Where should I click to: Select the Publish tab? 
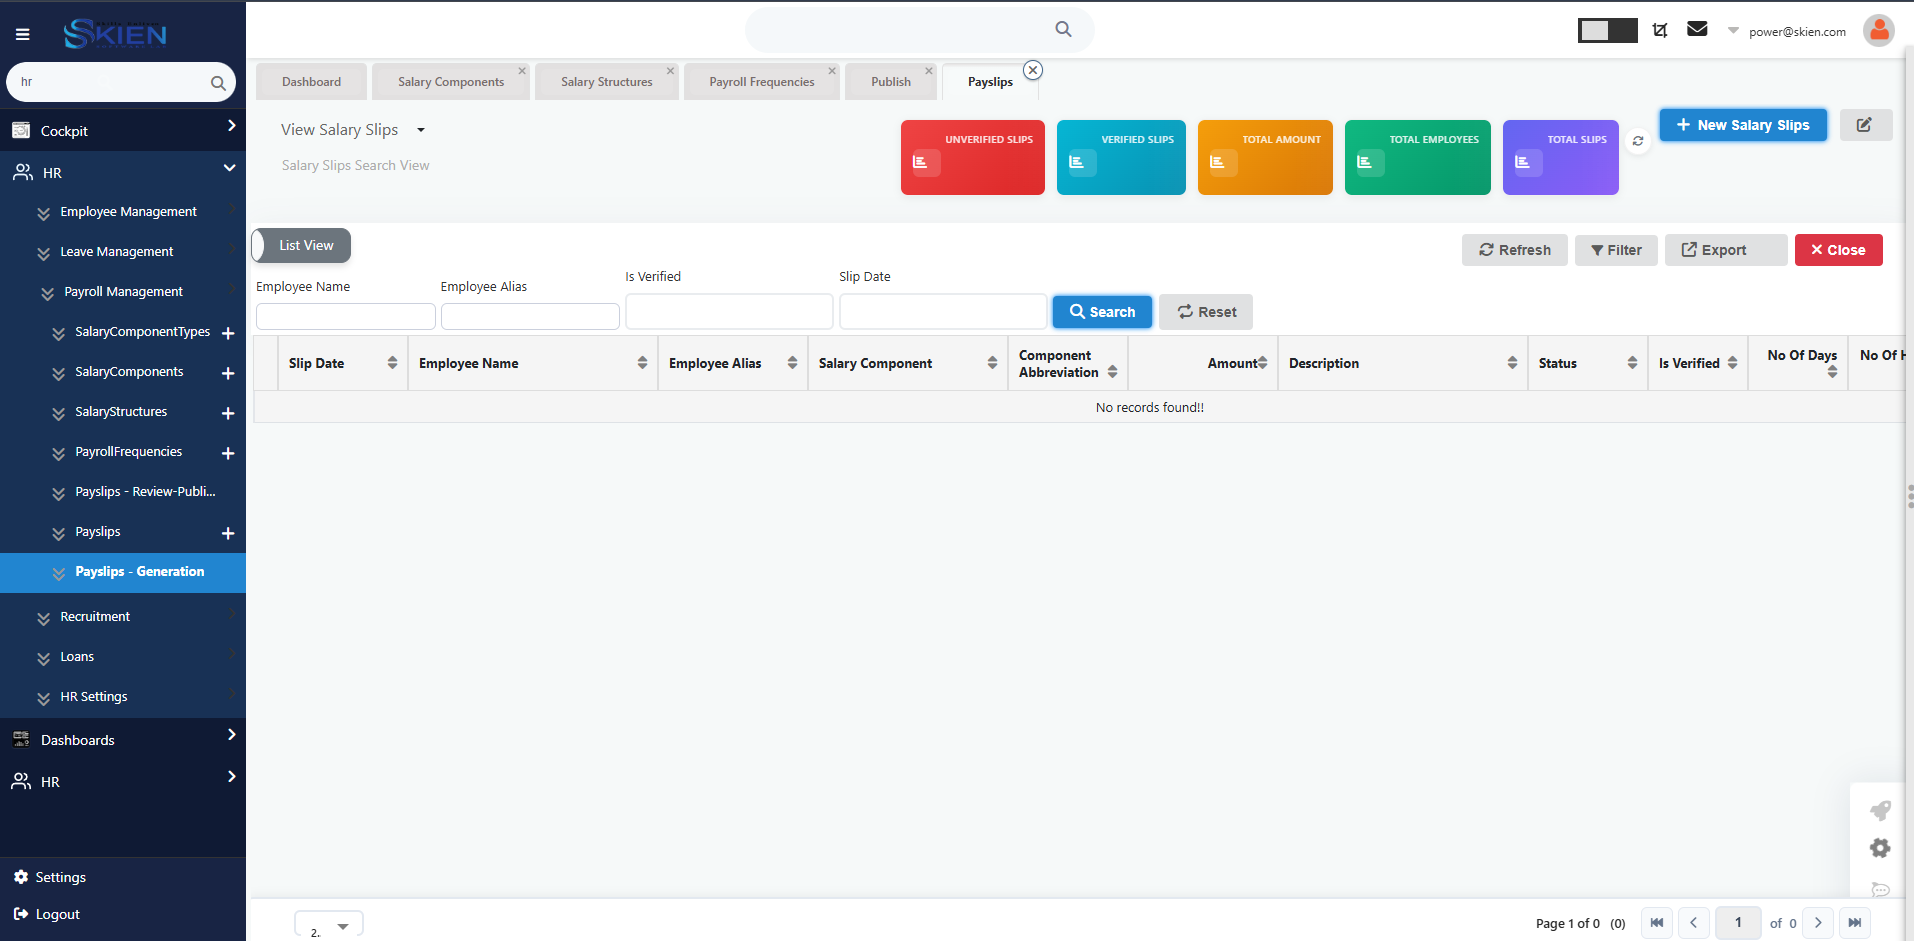[889, 81]
